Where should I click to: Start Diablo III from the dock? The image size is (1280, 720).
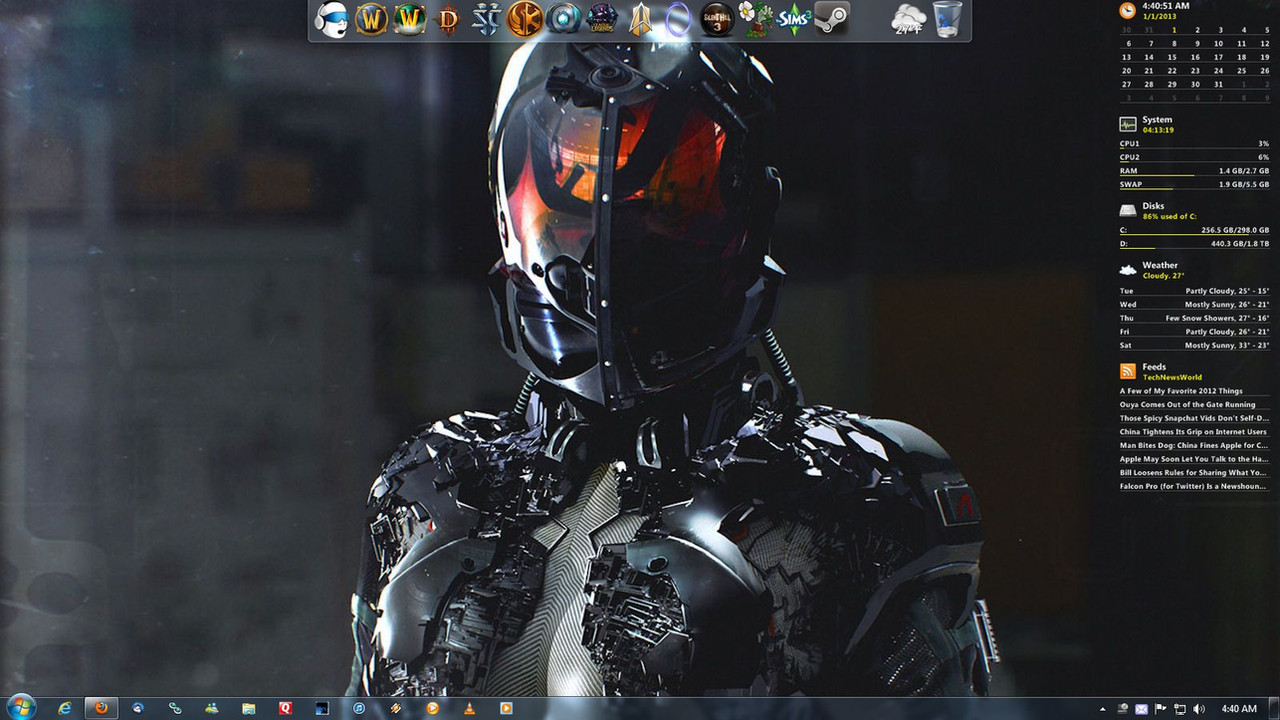tap(448, 19)
